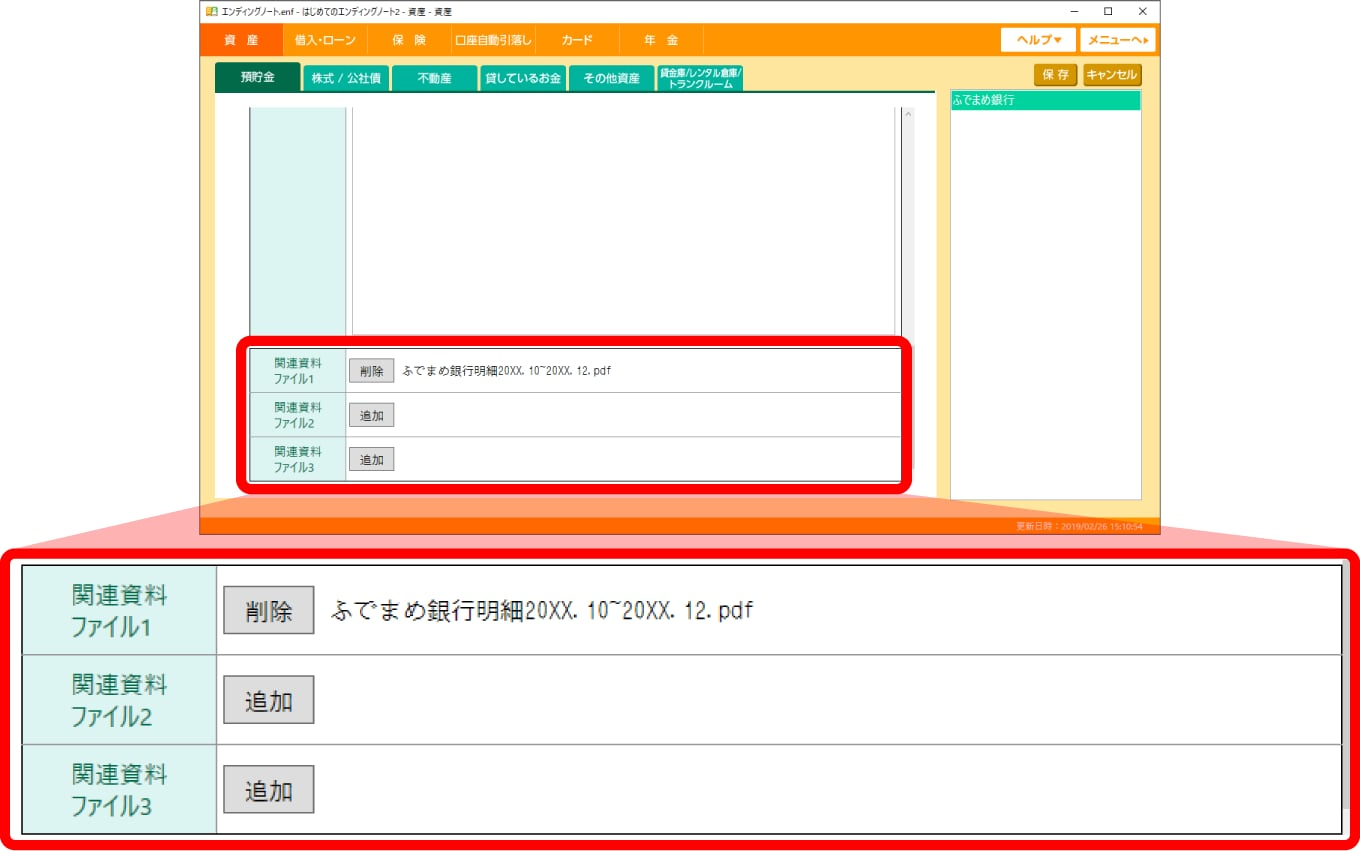Open the カード section
Screen dimensions: 1360x851
(577, 40)
